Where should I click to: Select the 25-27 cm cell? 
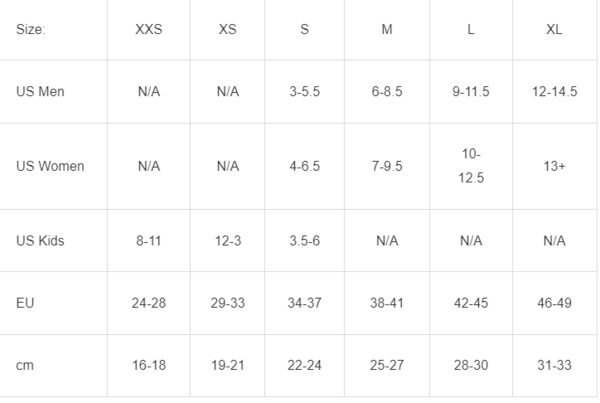tap(386, 366)
